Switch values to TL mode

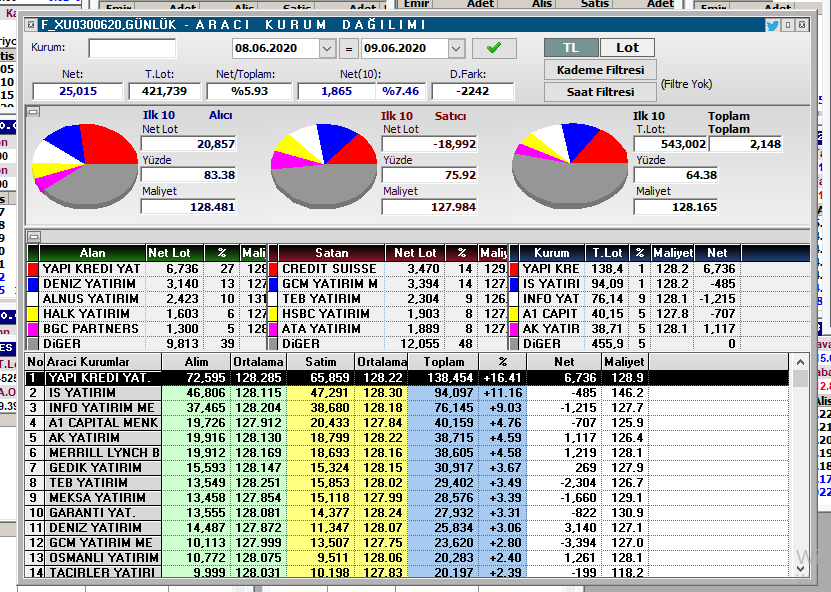[x=571, y=48]
